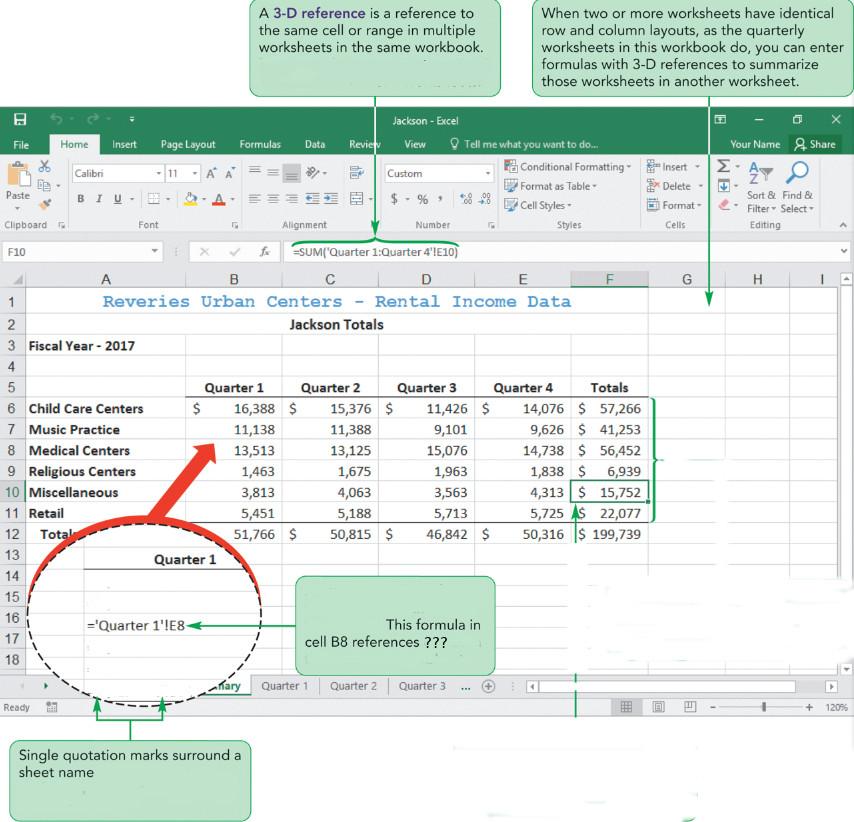Screen dimensions: 854x822
Task: Toggle underline formatting
Action: pyautogui.click(x=116, y=197)
